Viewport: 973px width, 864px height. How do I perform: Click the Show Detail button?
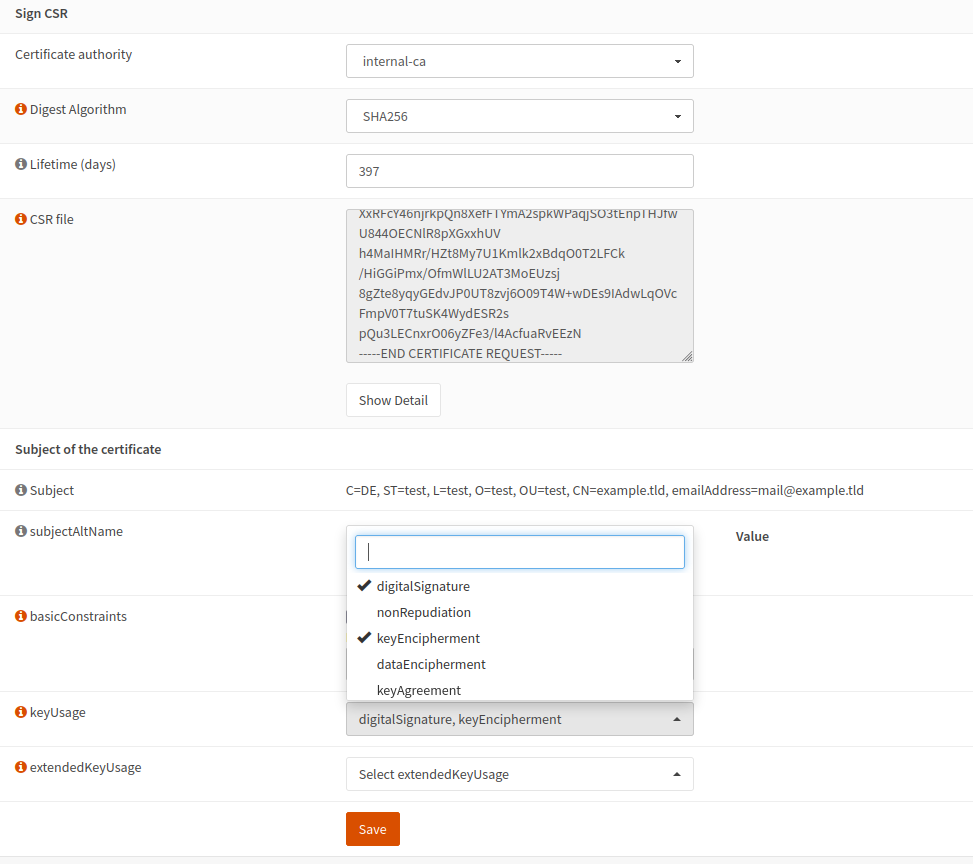pos(393,400)
